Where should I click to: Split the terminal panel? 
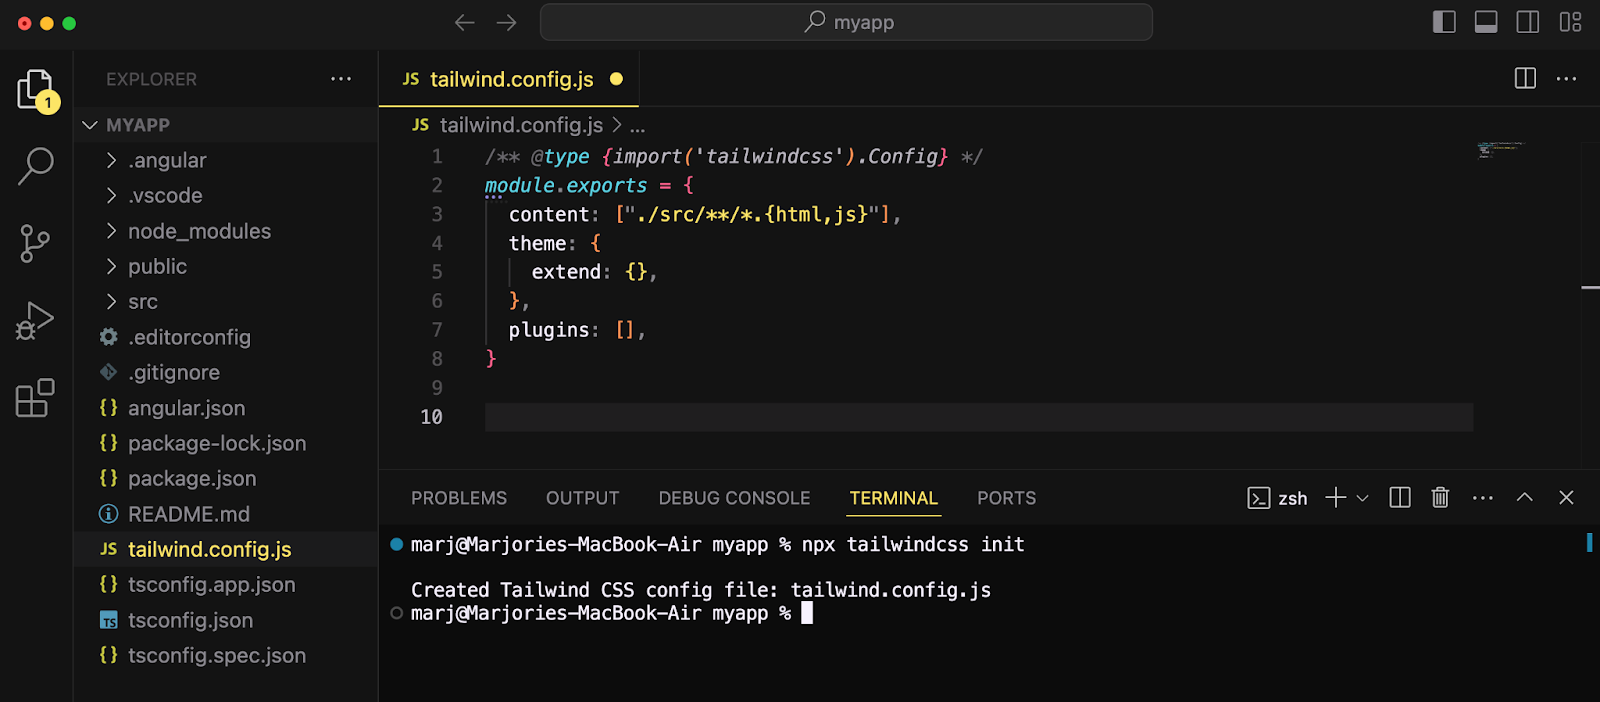[1400, 498]
